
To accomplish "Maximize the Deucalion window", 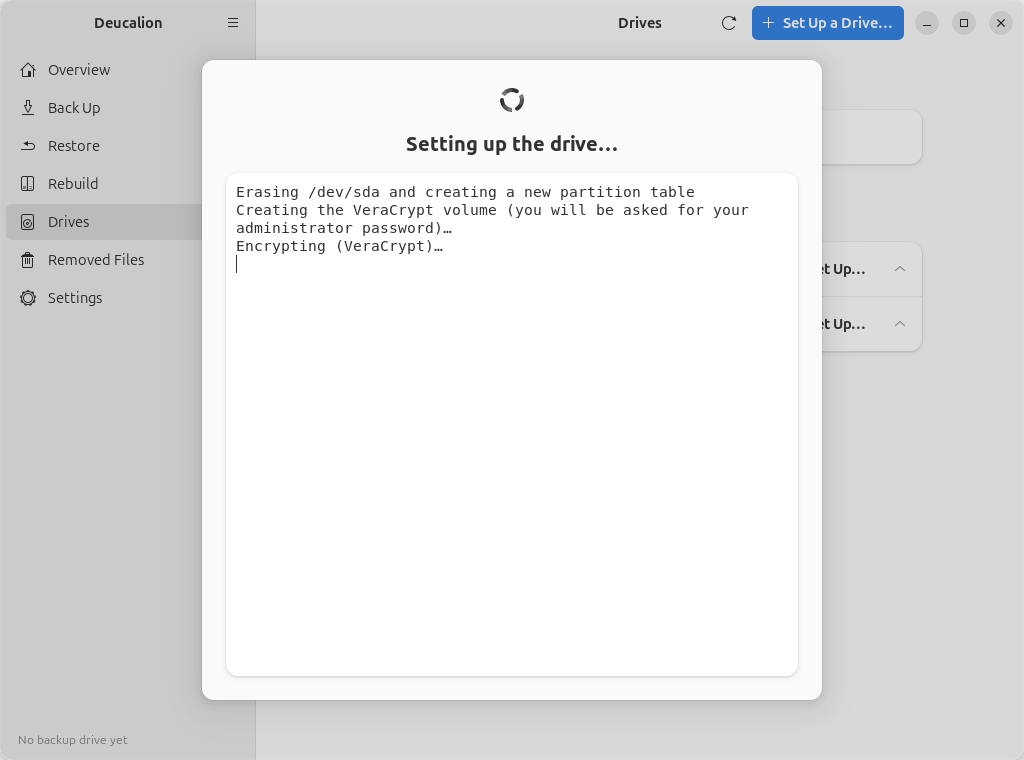I will (x=964, y=23).
